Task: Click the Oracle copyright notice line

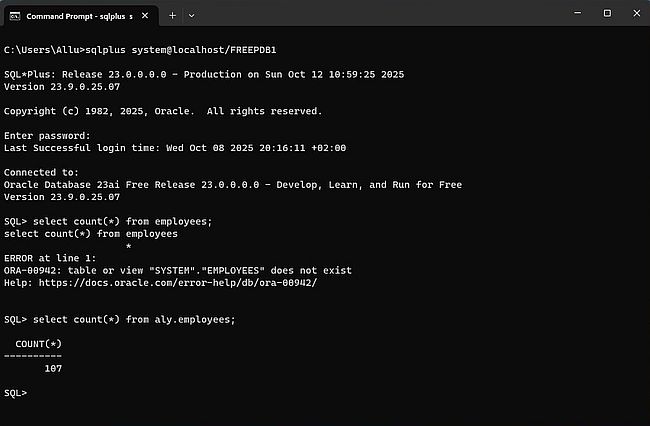Action: [163, 110]
